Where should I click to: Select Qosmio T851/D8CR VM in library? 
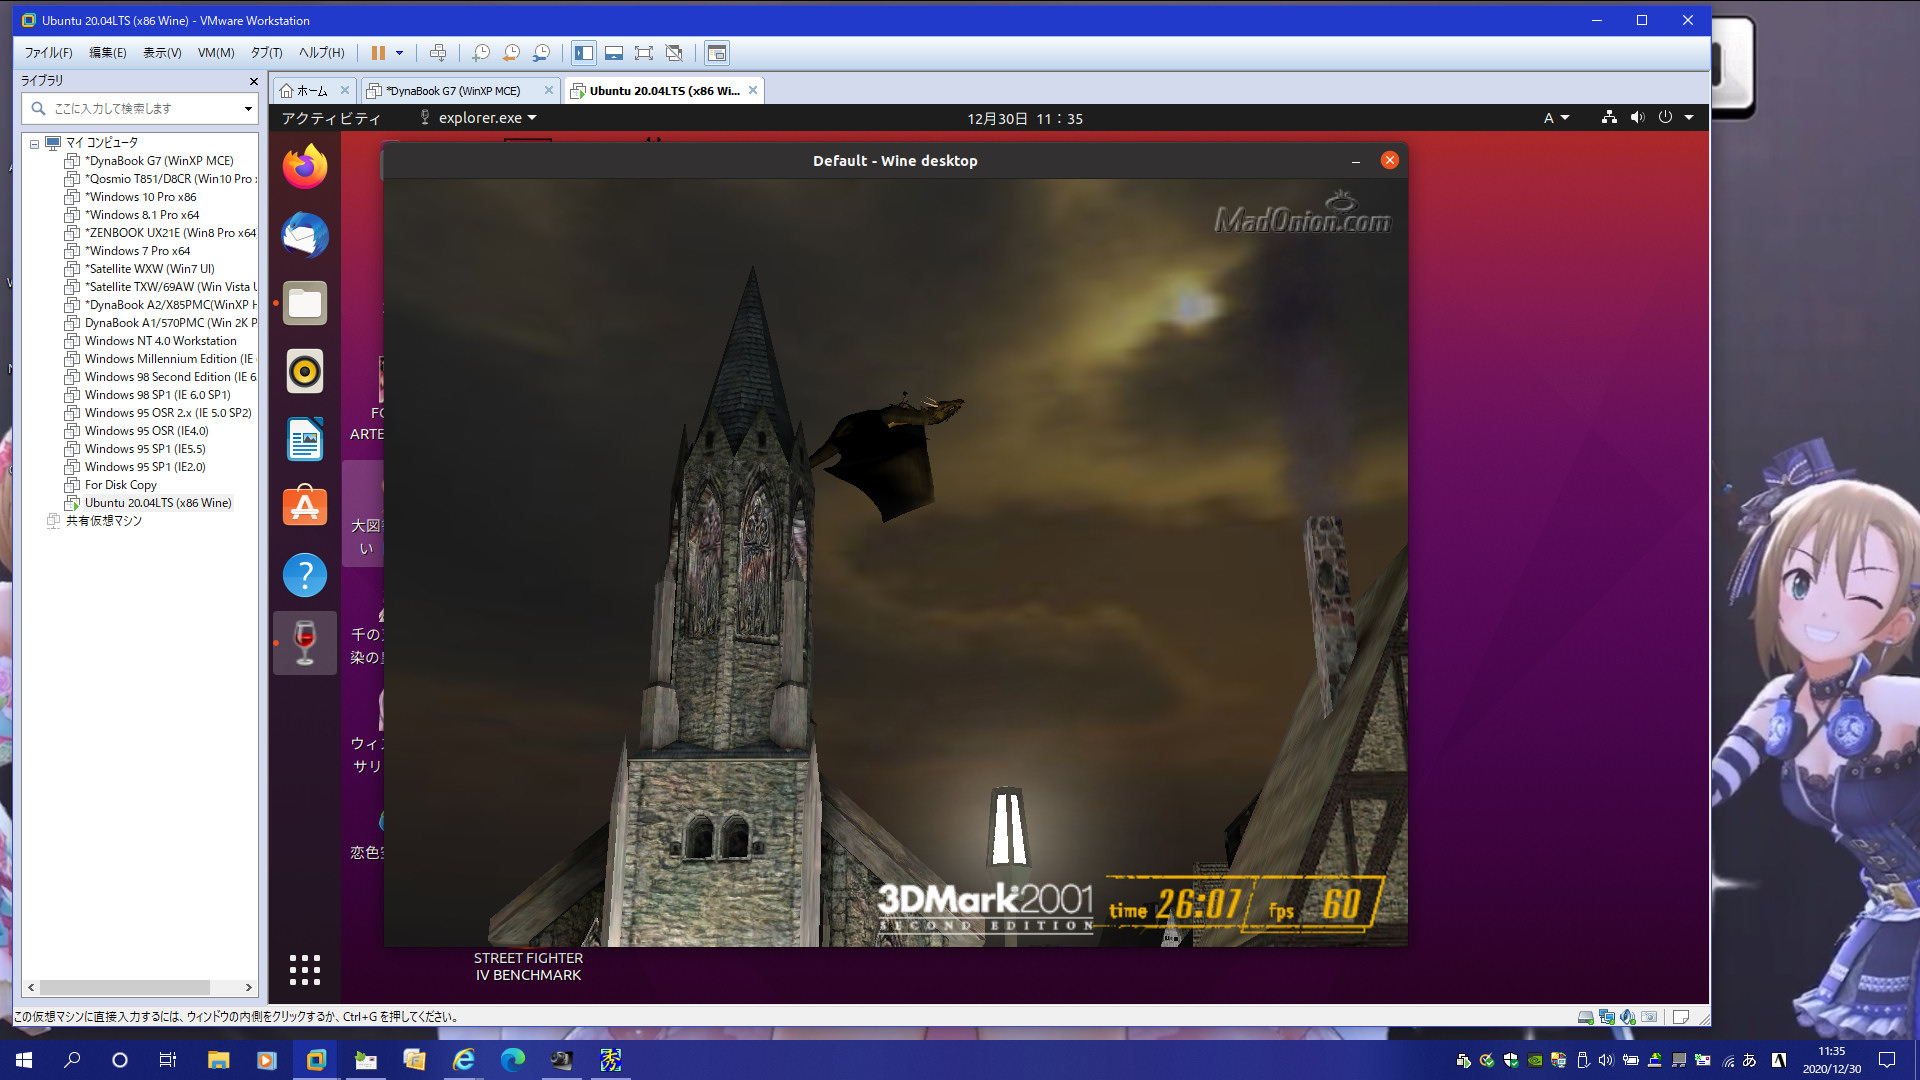(x=168, y=179)
